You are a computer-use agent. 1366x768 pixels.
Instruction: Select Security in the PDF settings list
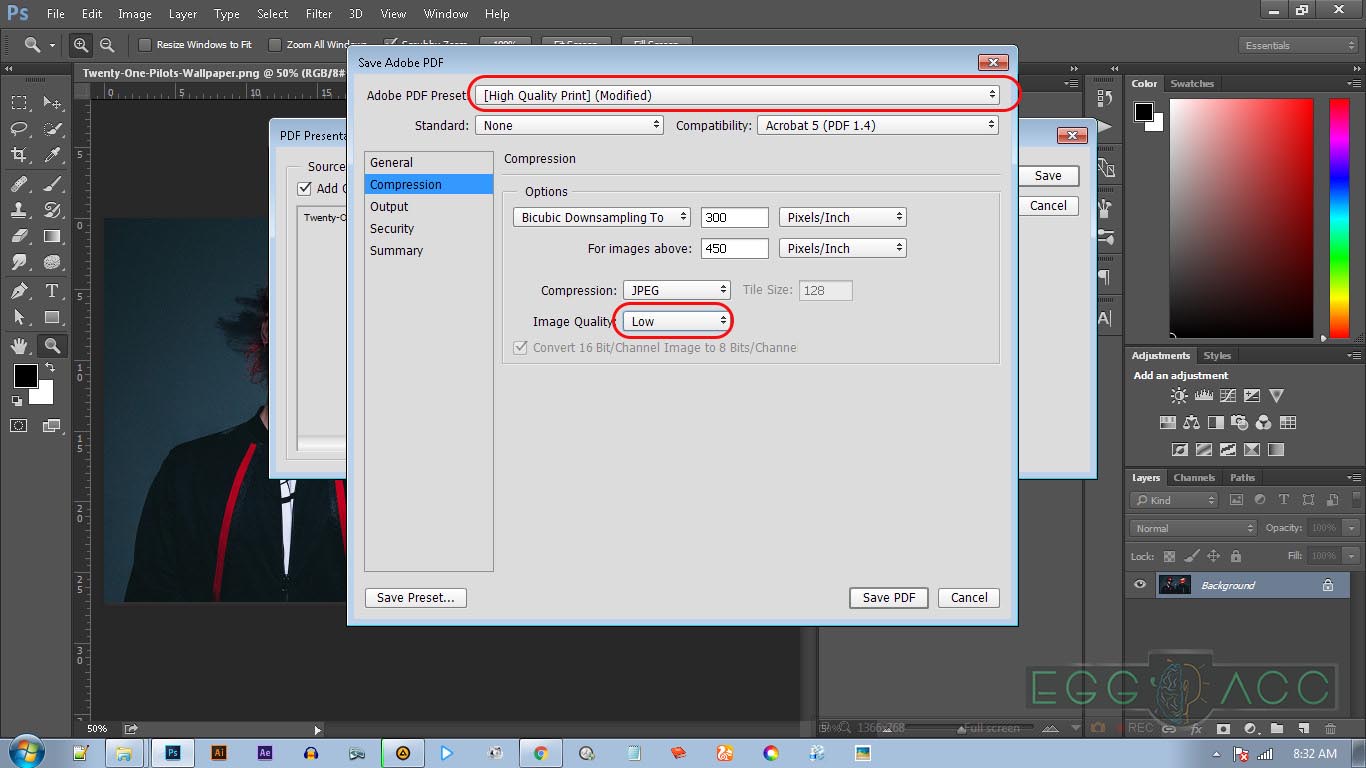coord(392,228)
